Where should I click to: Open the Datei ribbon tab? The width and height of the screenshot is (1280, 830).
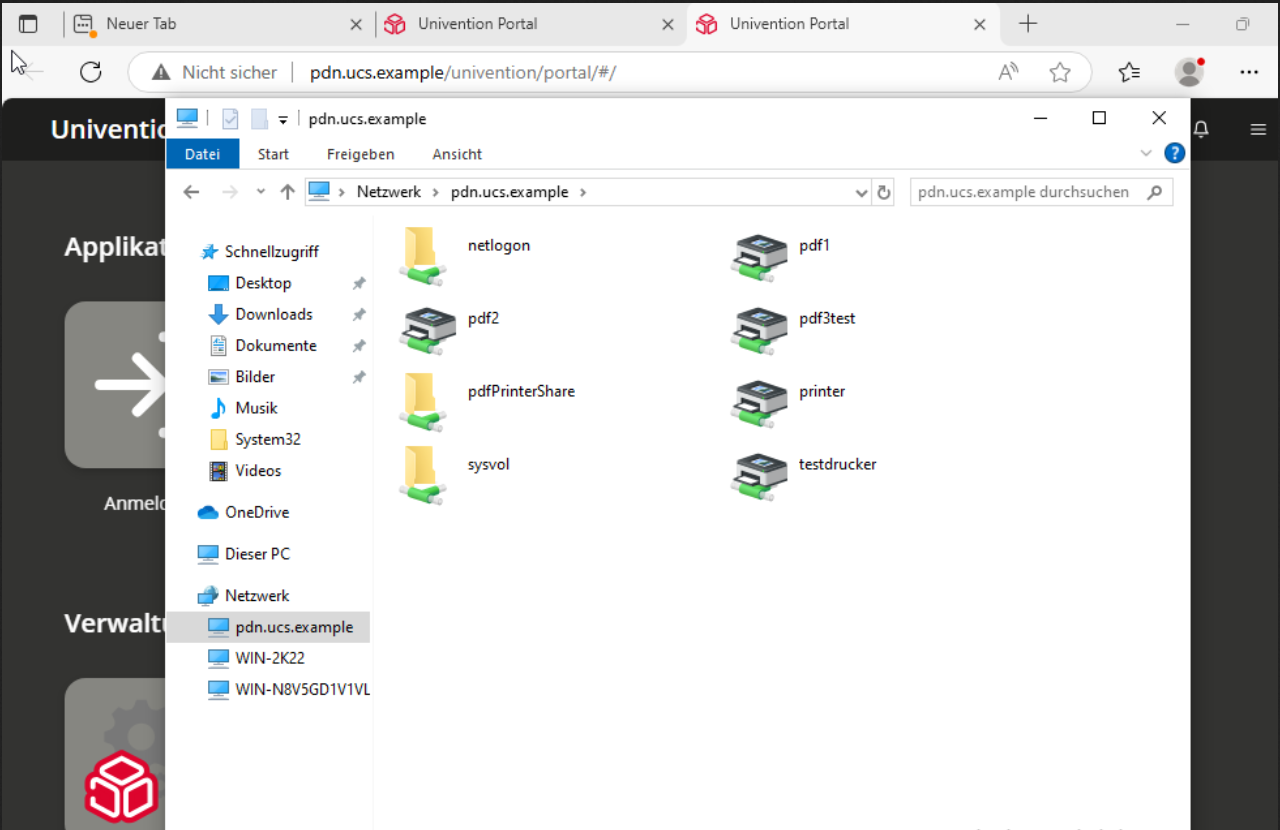point(202,154)
